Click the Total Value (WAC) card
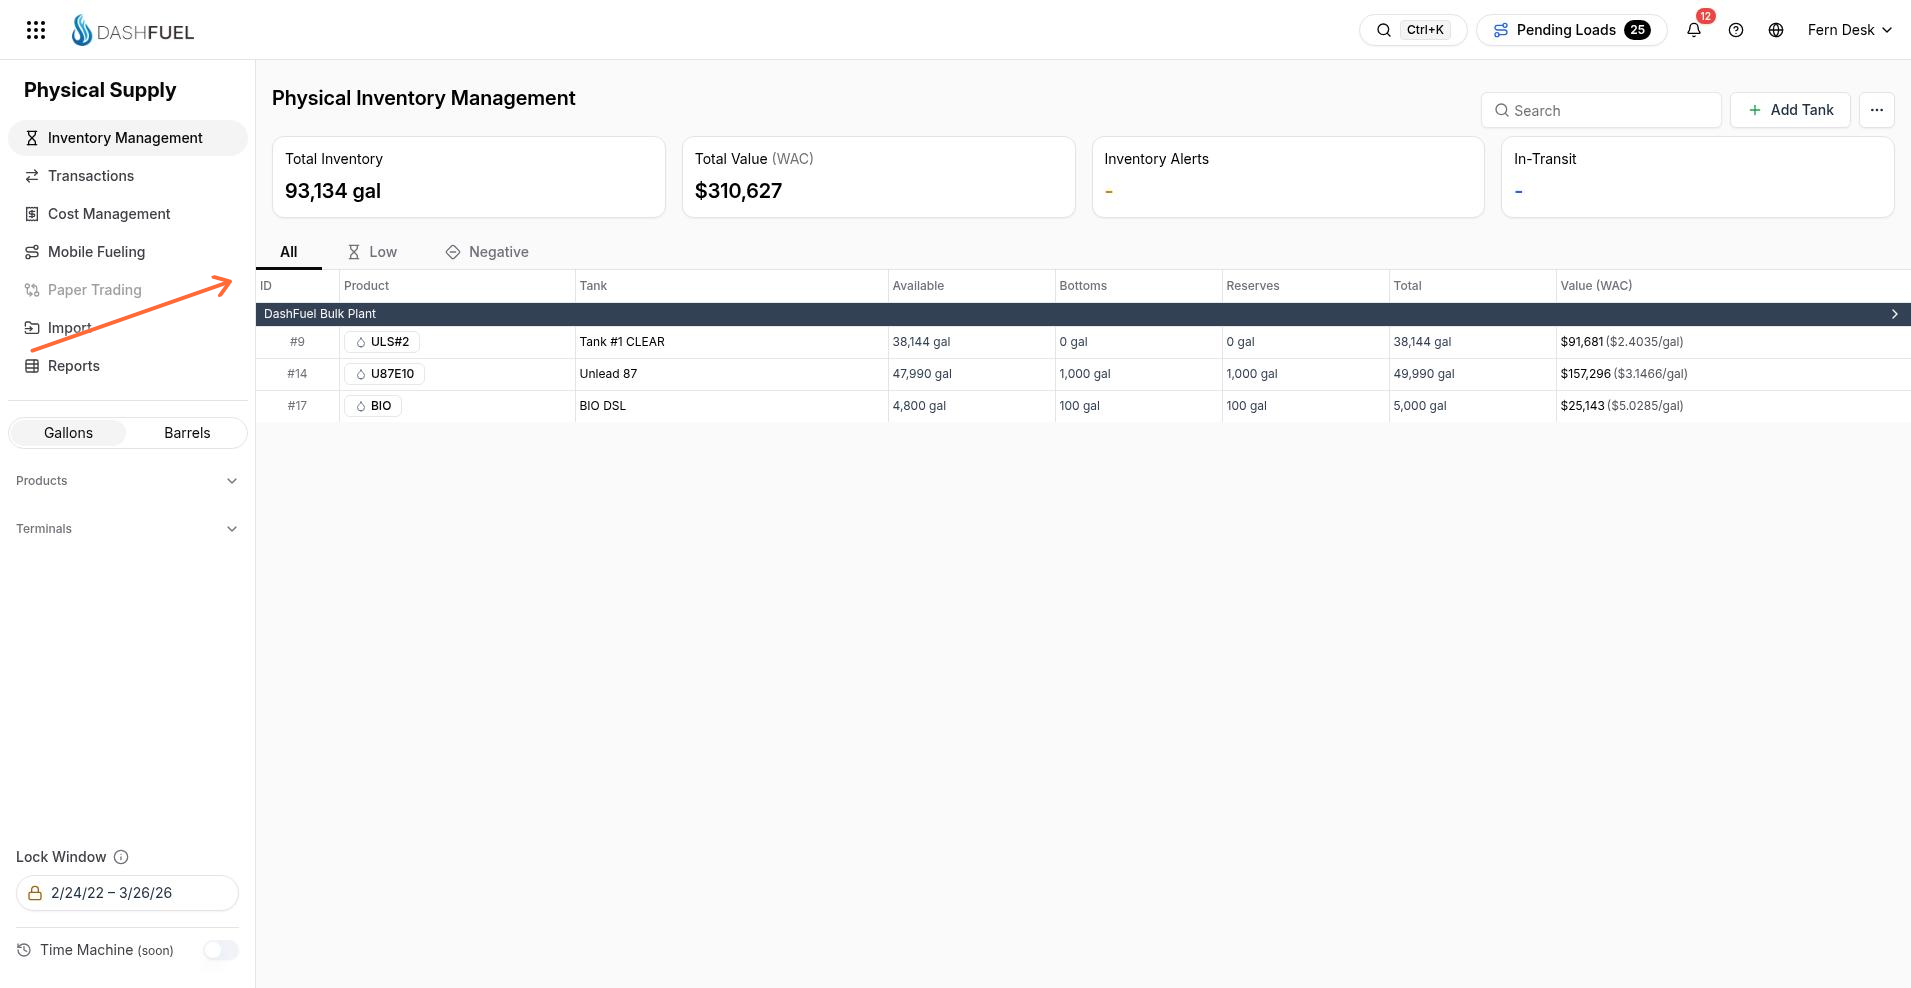 [878, 177]
